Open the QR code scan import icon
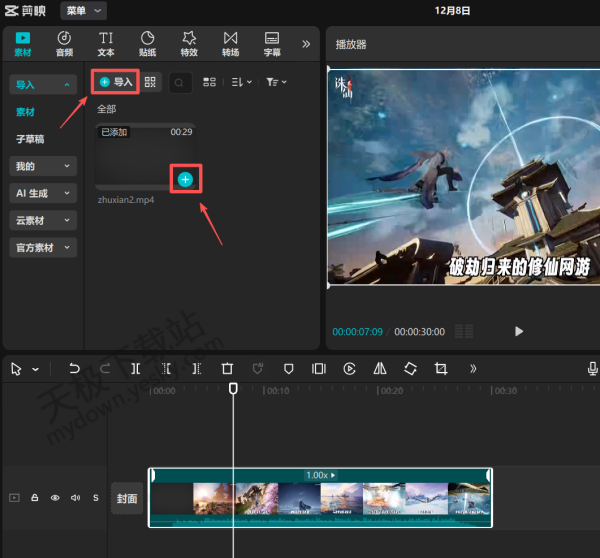Image resolution: width=600 pixels, height=558 pixels. (151, 82)
